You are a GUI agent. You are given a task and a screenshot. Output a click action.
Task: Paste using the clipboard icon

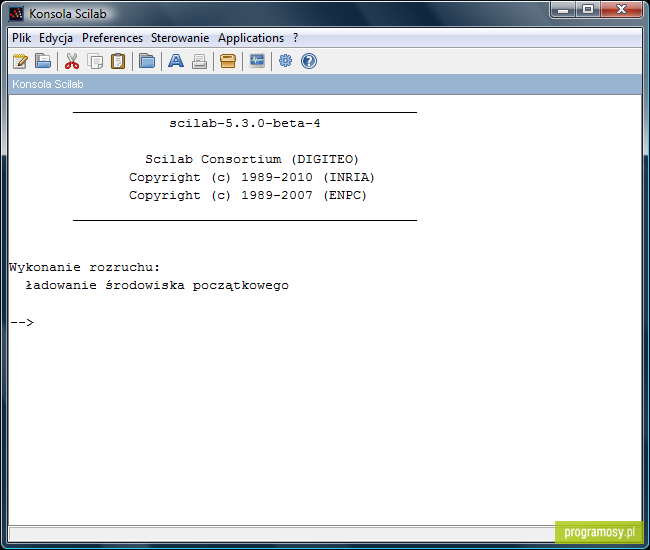[118, 61]
